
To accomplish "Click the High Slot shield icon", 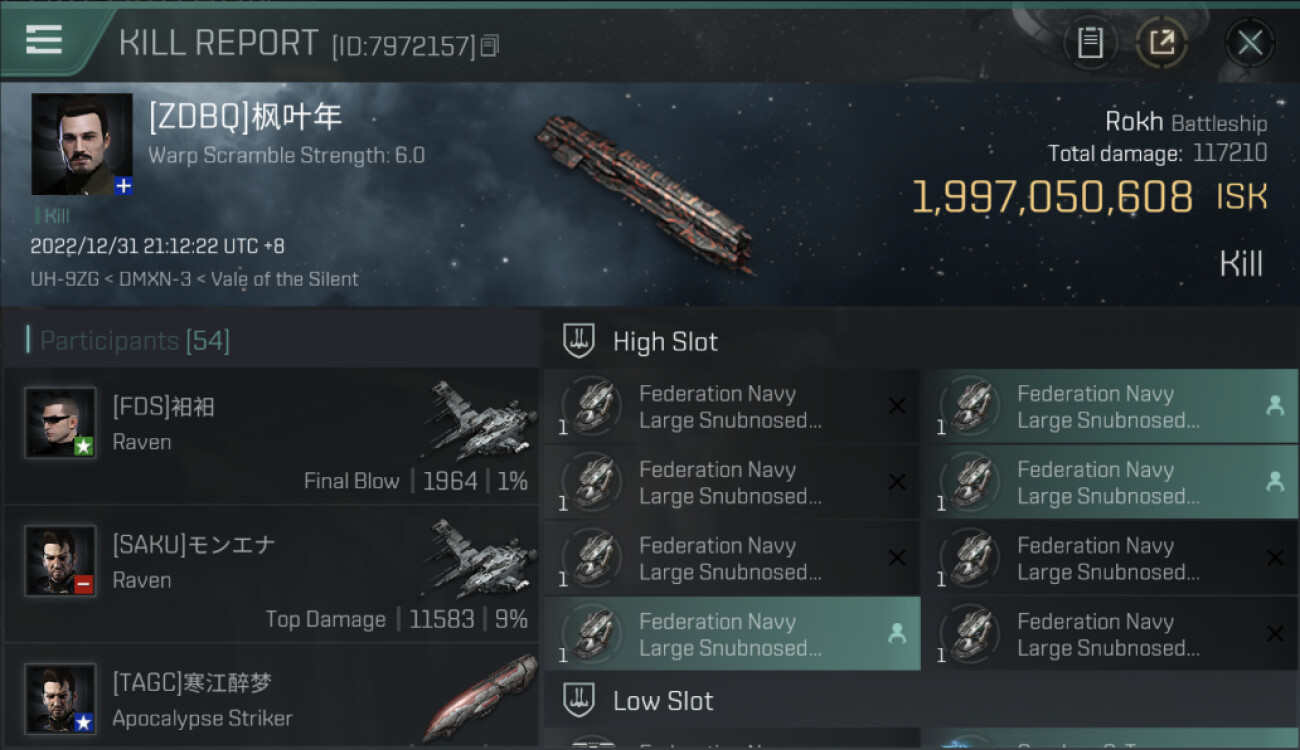I will (x=580, y=341).
